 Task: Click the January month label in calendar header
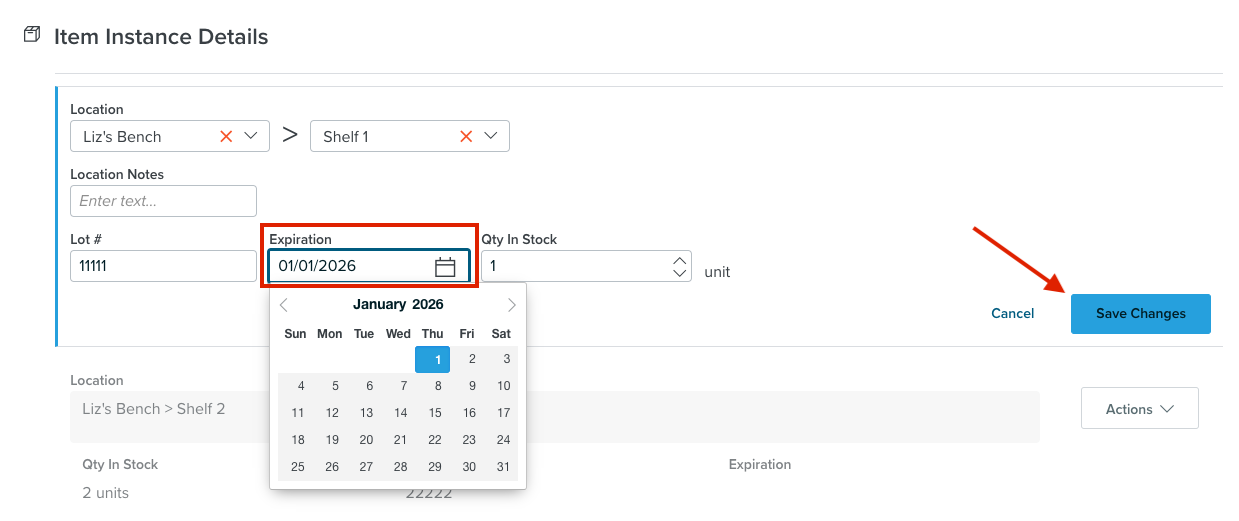380,305
